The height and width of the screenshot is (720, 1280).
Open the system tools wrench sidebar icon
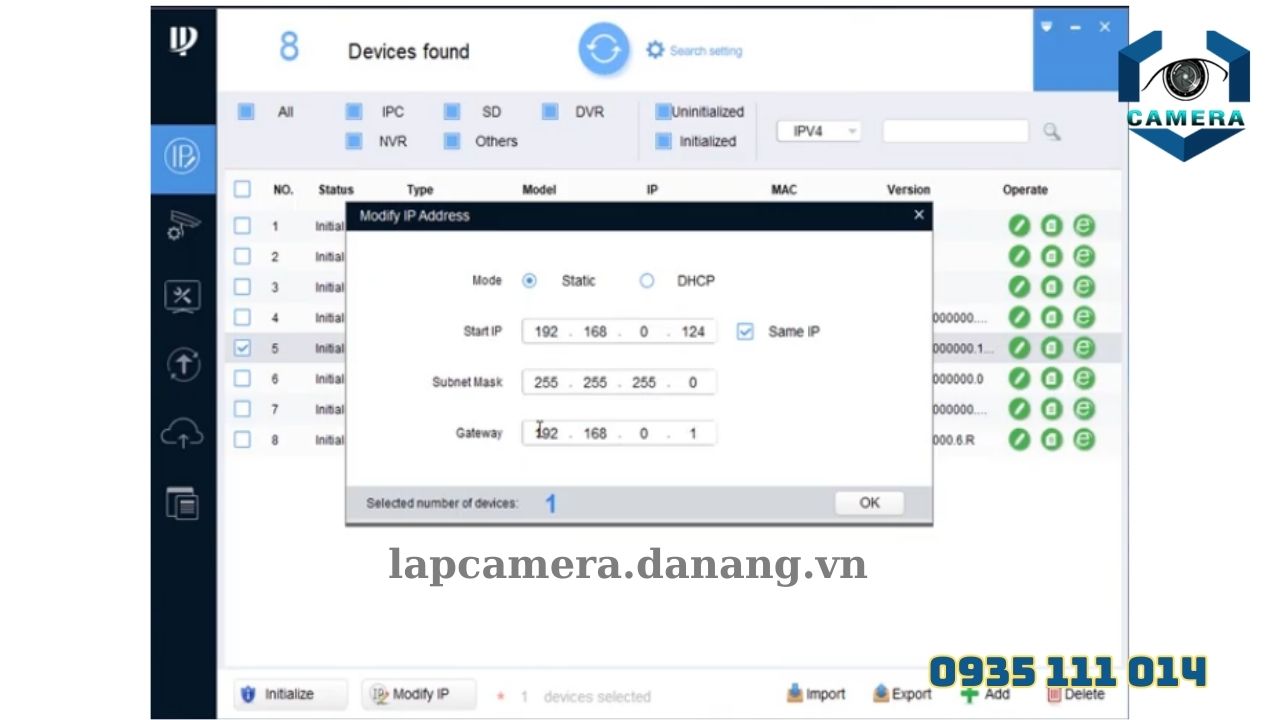(x=182, y=296)
